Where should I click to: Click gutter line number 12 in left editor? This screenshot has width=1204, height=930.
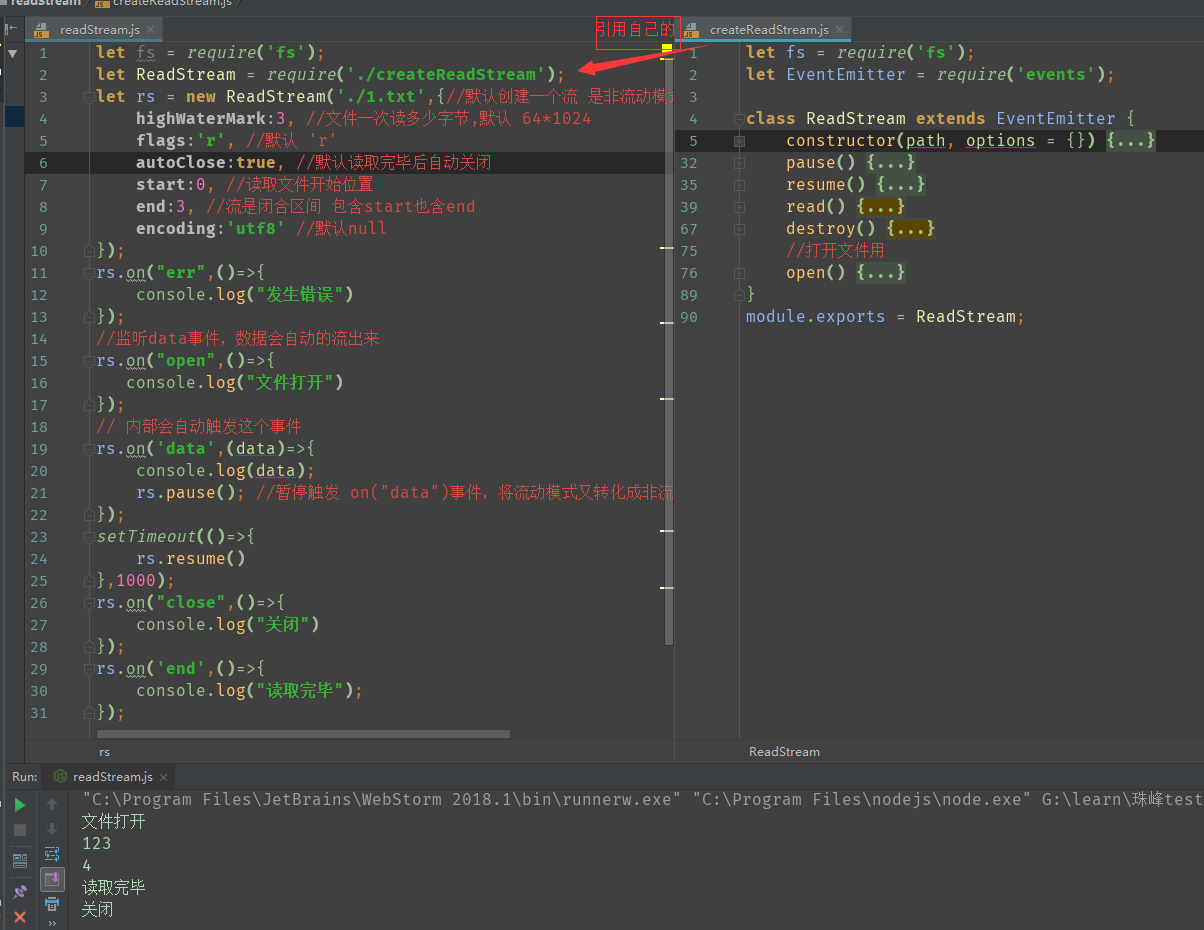tap(38, 295)
